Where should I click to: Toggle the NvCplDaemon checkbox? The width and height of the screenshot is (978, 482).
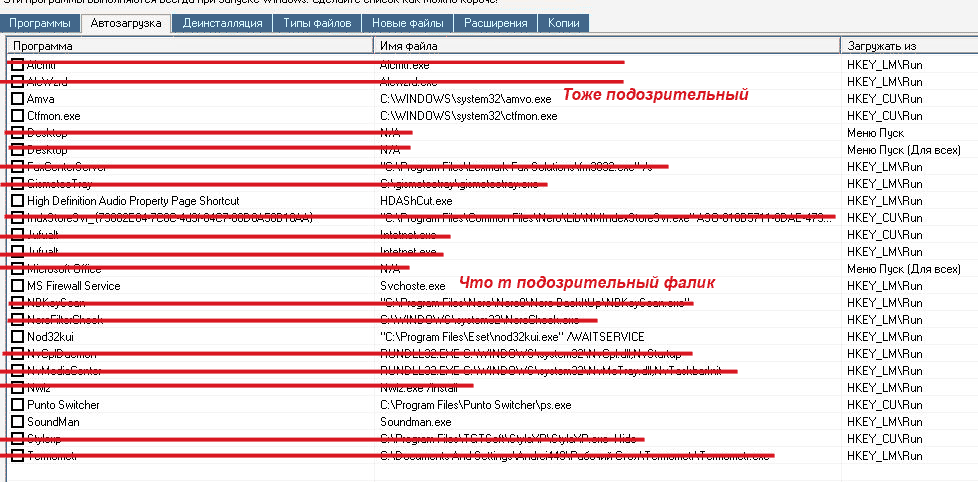(x=17, y=354)
